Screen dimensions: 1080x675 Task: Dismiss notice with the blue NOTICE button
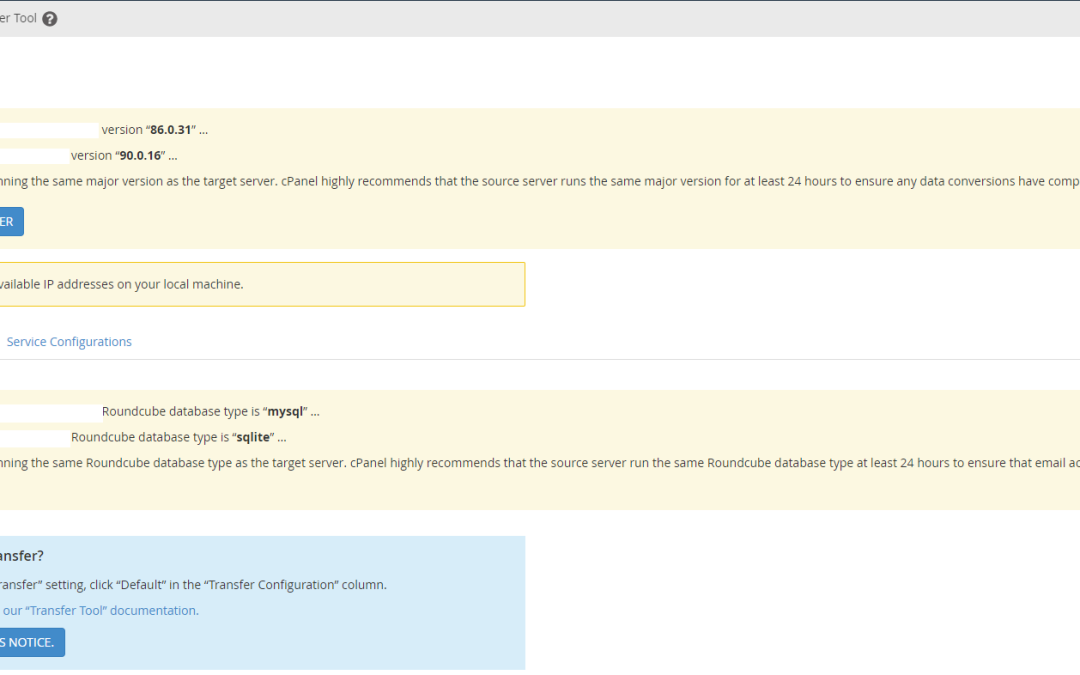coord(30,642)
